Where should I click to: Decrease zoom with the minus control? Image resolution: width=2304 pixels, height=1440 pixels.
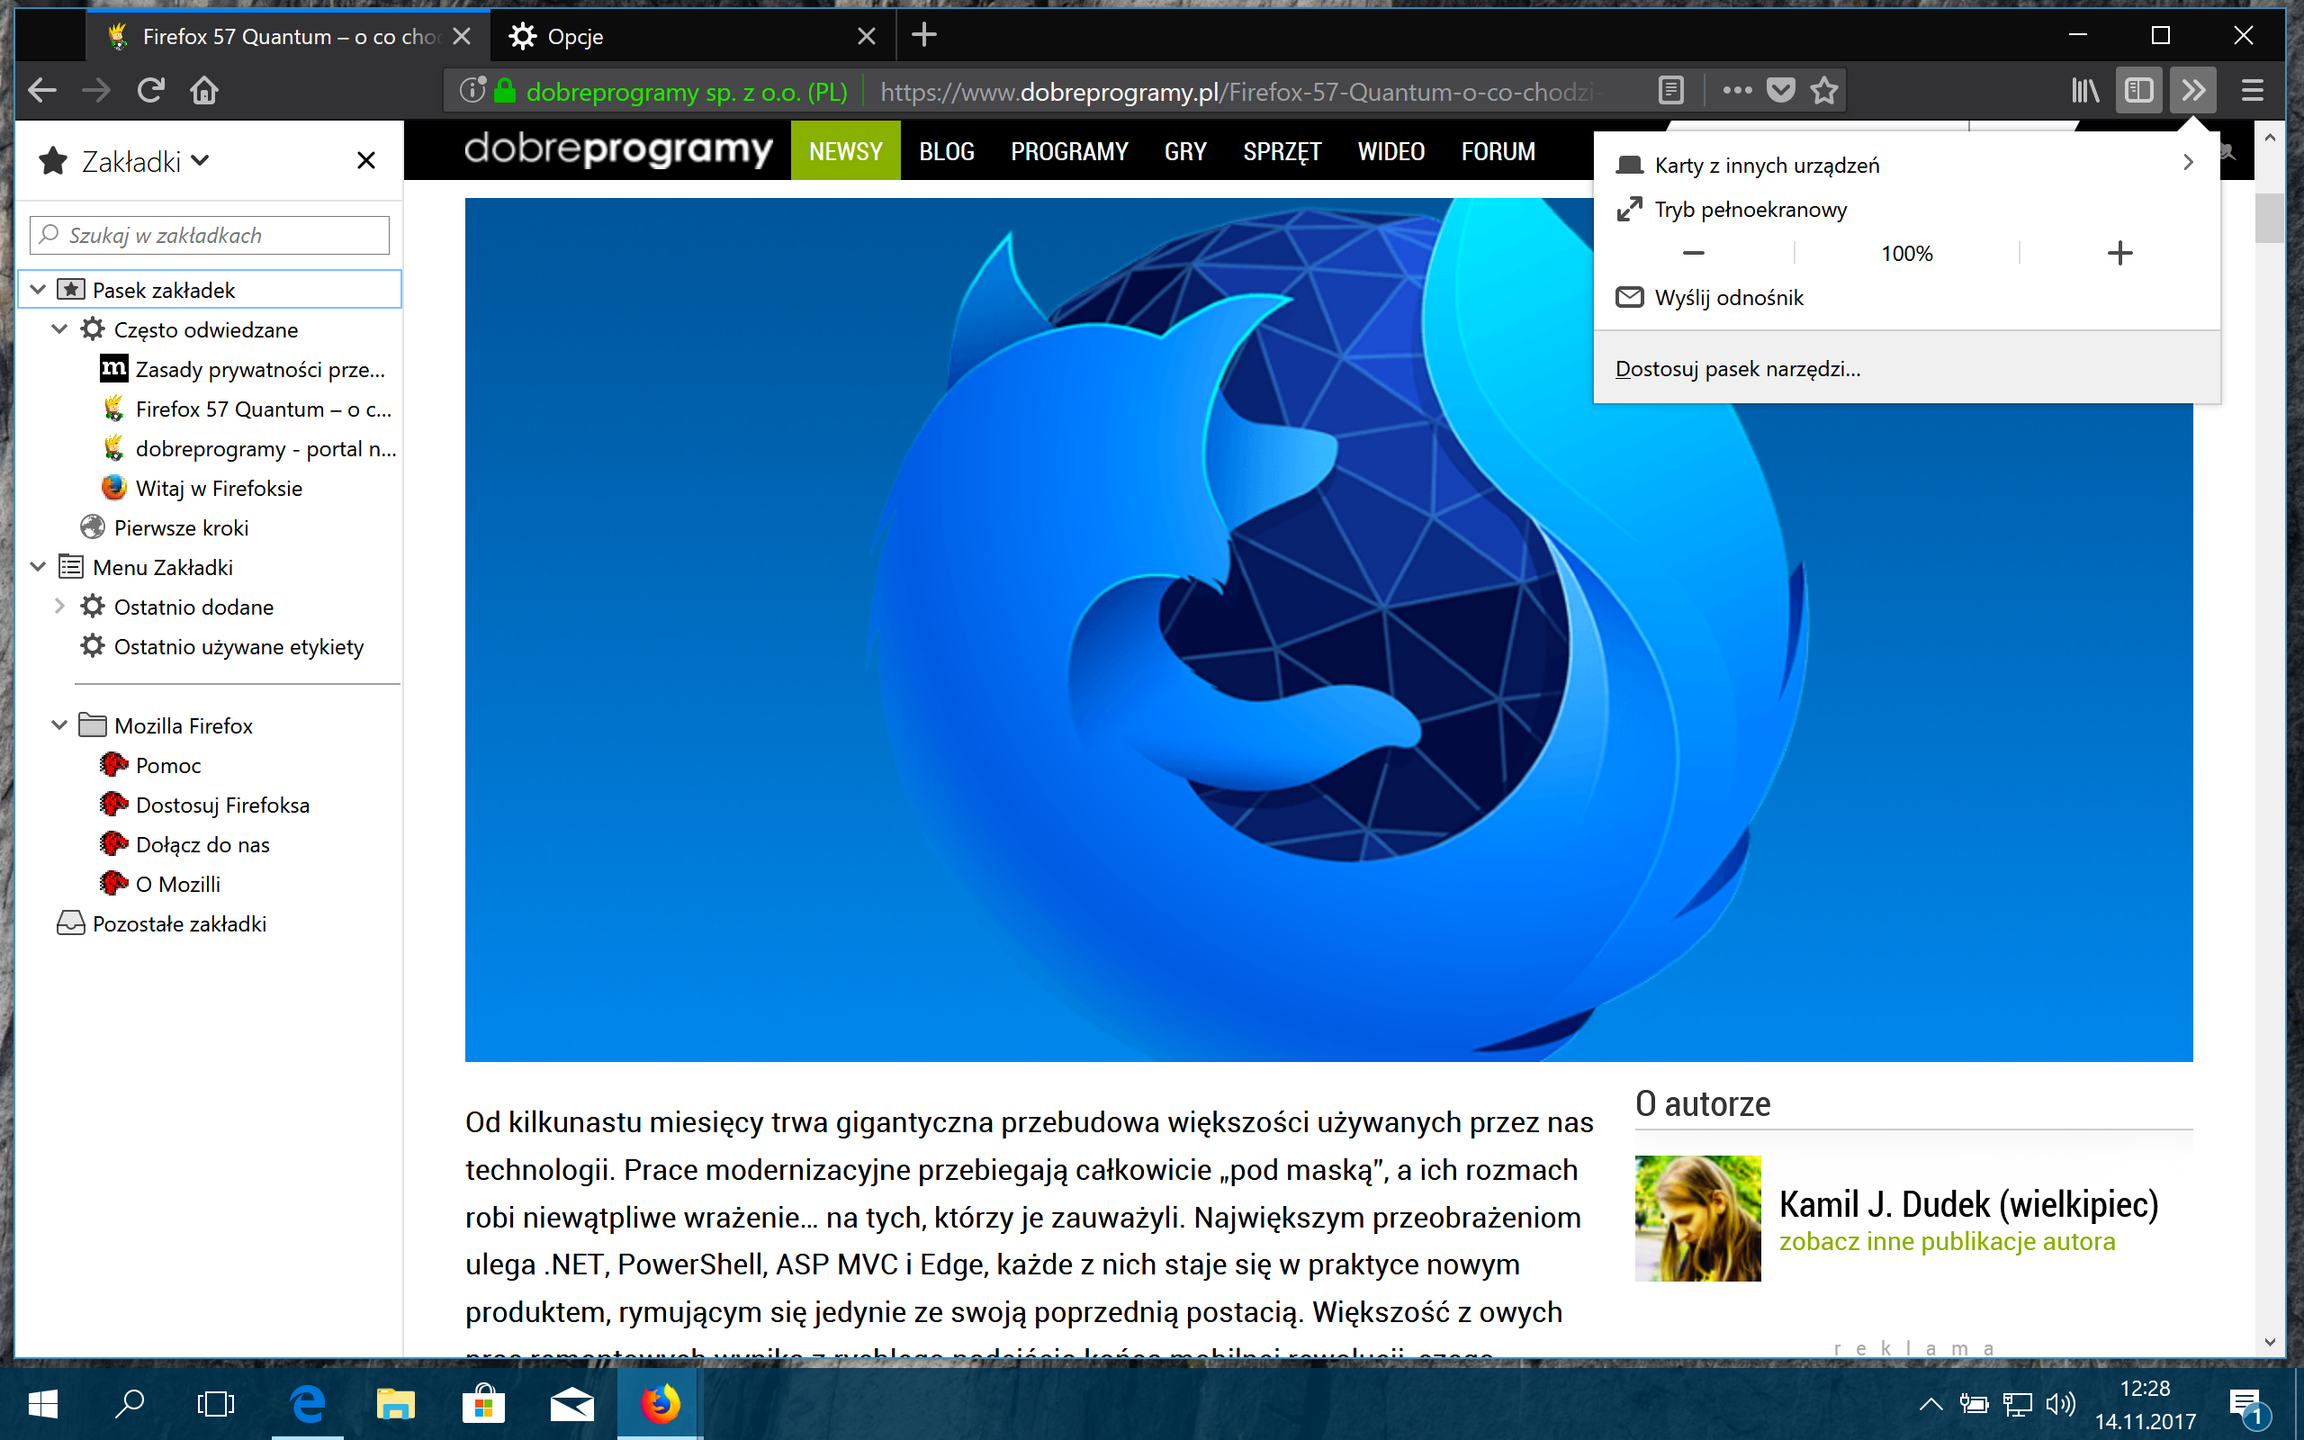point(1692,252)
